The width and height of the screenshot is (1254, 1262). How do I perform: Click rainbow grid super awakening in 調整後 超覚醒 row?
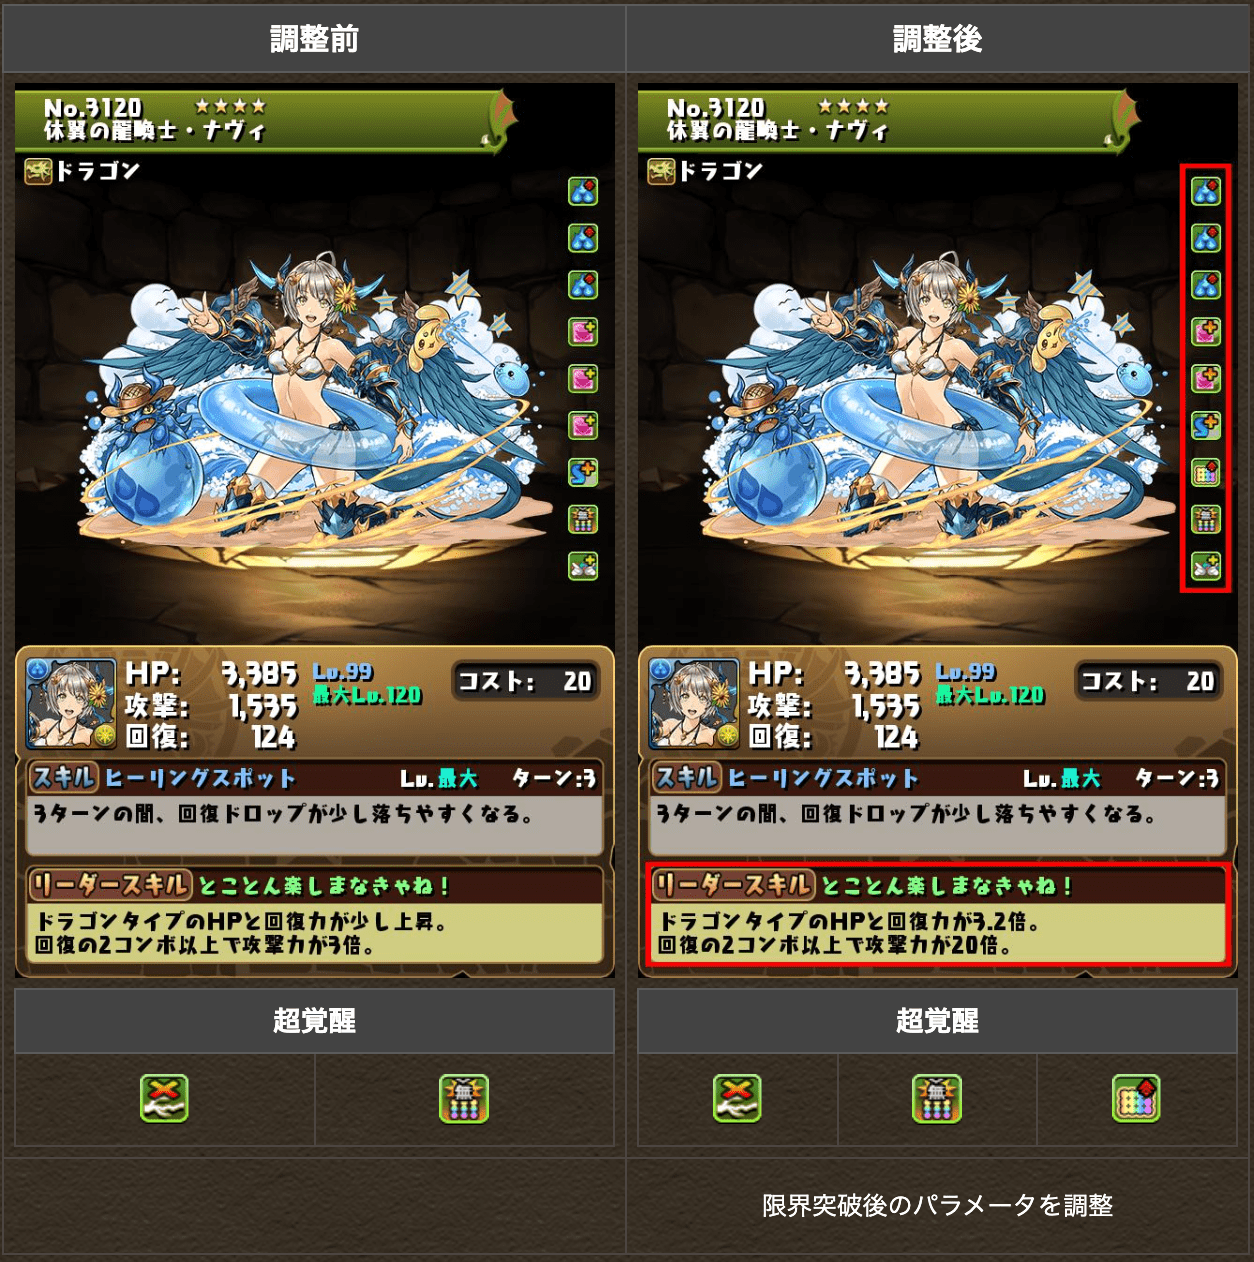1136,1098
